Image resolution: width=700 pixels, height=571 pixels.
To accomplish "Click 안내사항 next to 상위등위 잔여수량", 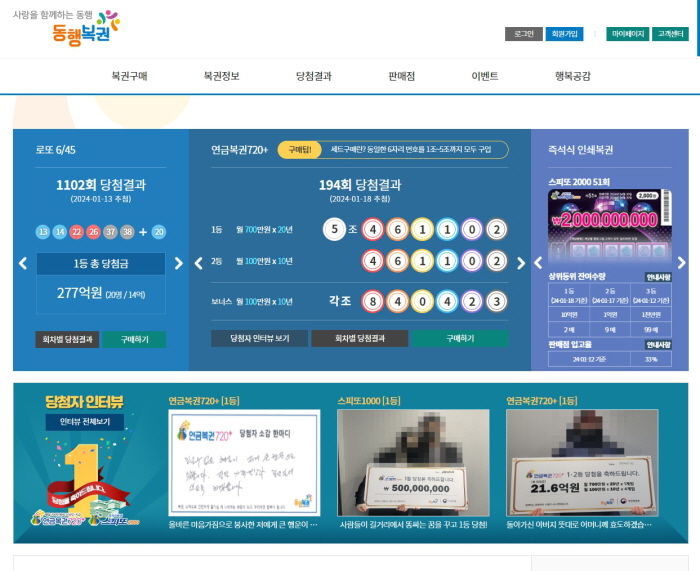I will point(658,277).
